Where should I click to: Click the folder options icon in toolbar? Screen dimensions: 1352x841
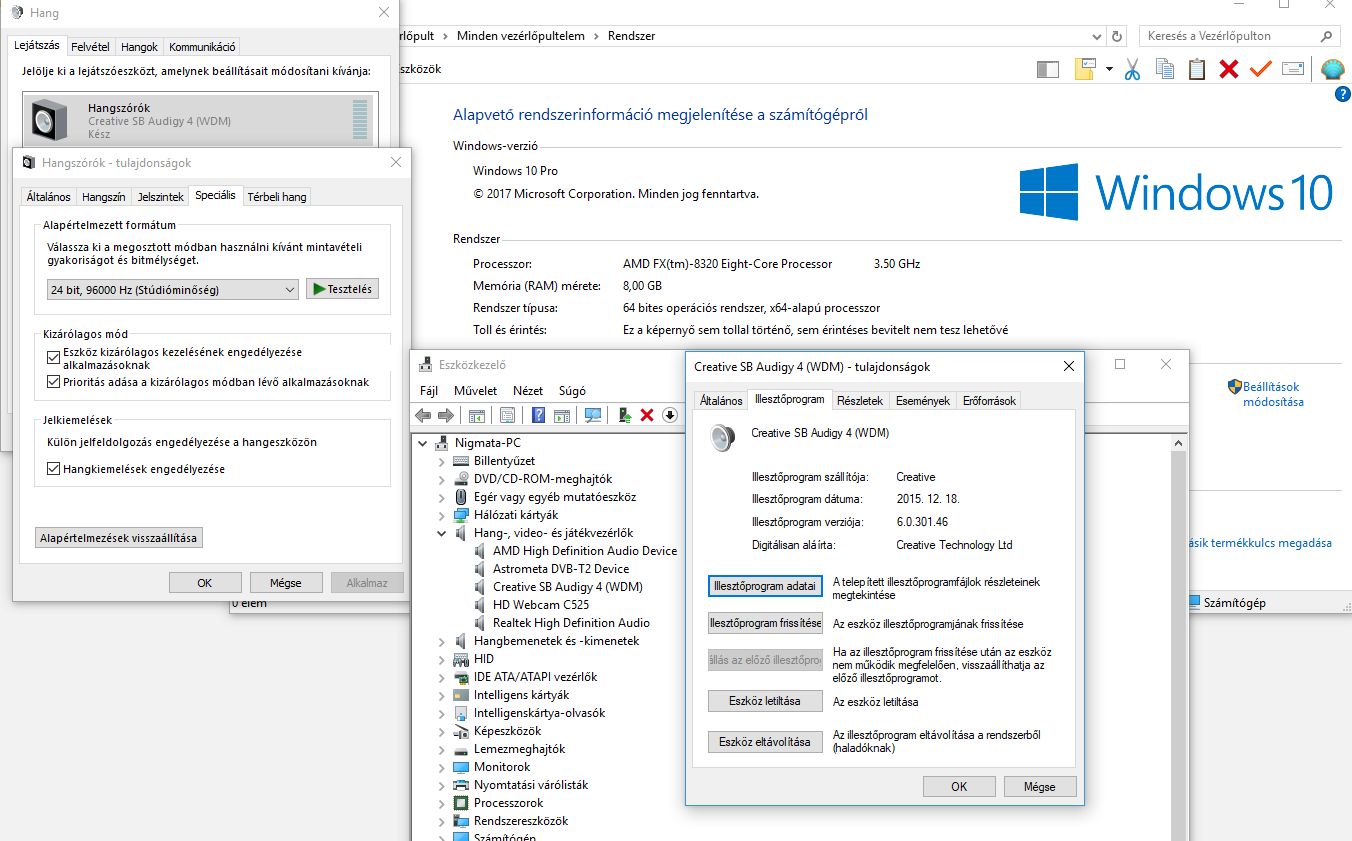[1086, 69]
